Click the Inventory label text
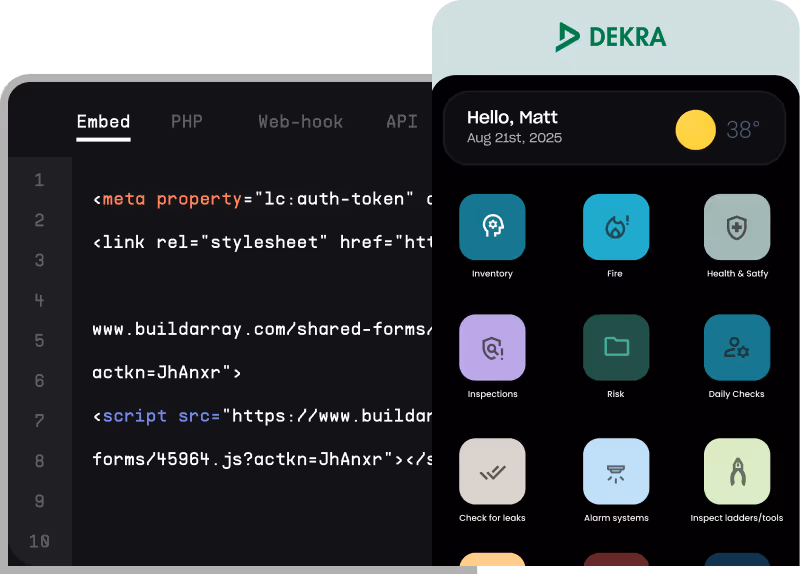 tap(492, 273)
